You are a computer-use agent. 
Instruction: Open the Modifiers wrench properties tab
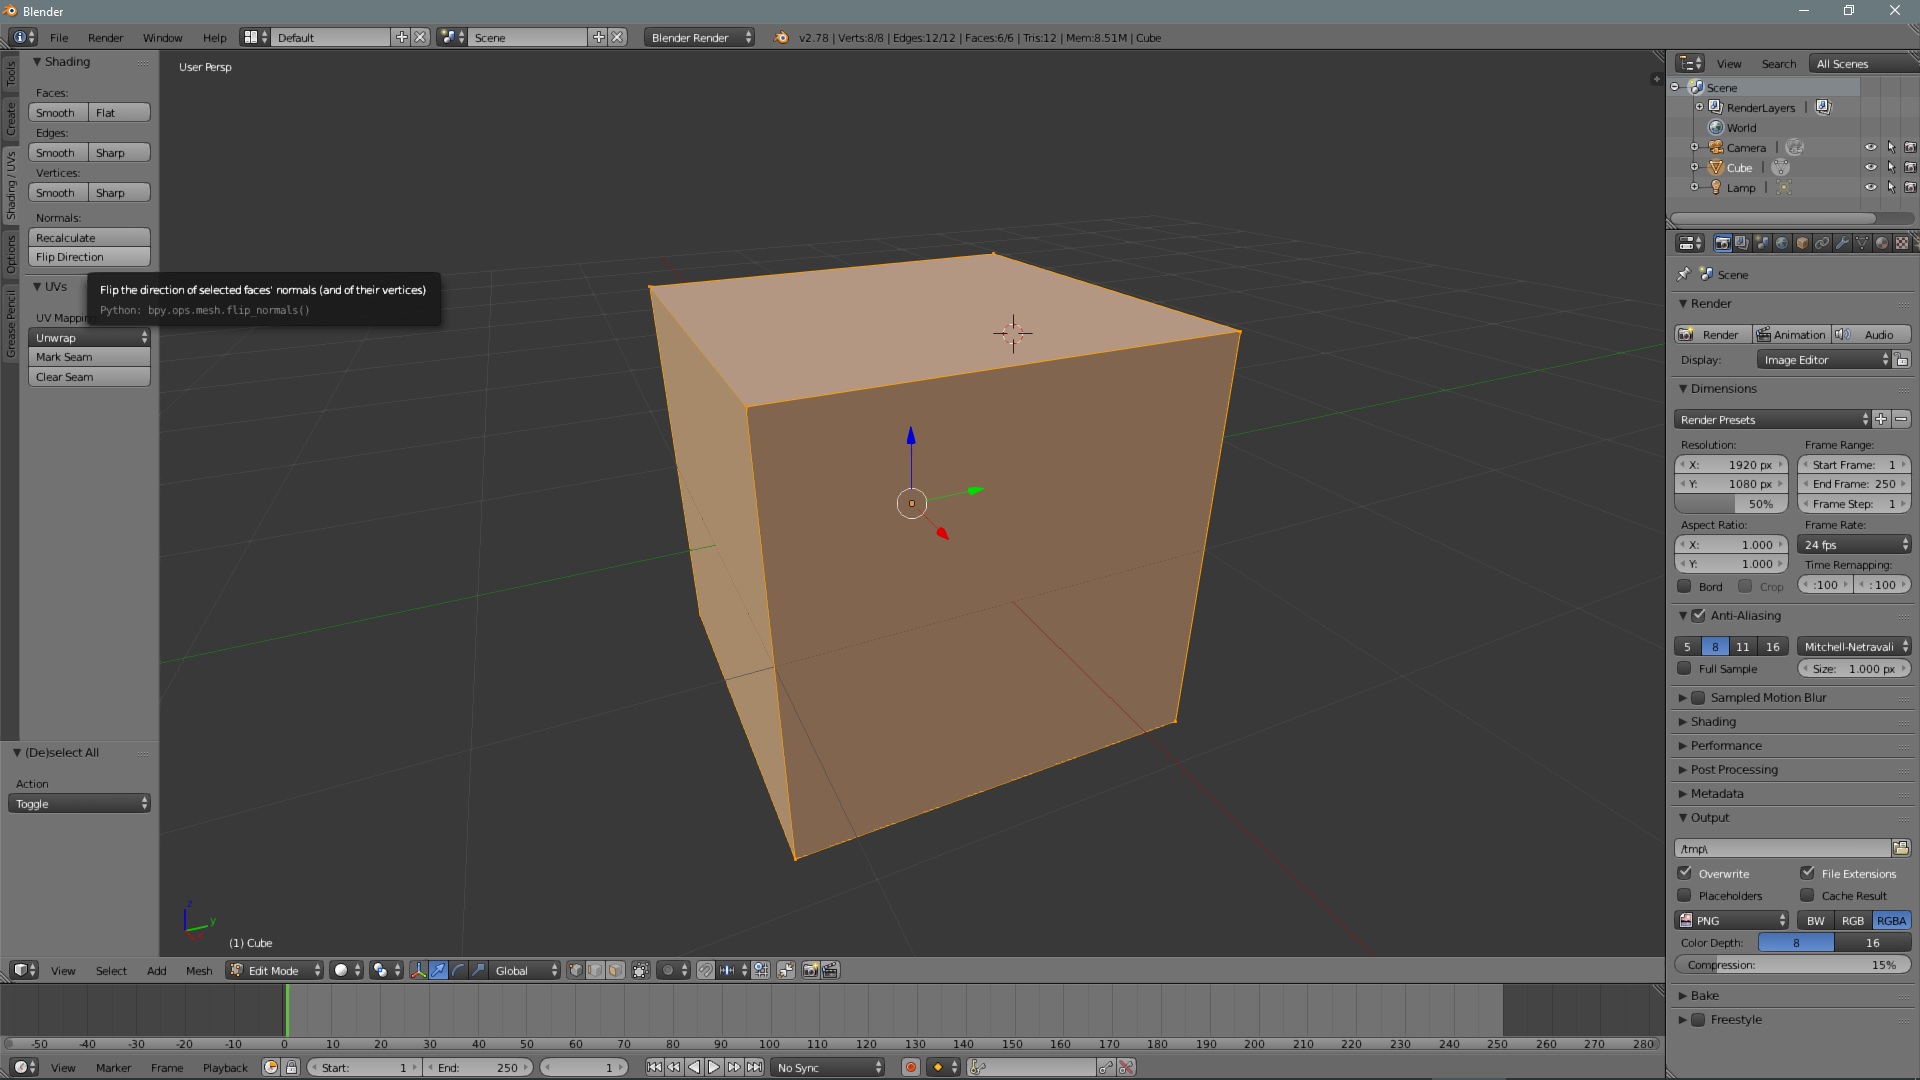(1841, 243)
